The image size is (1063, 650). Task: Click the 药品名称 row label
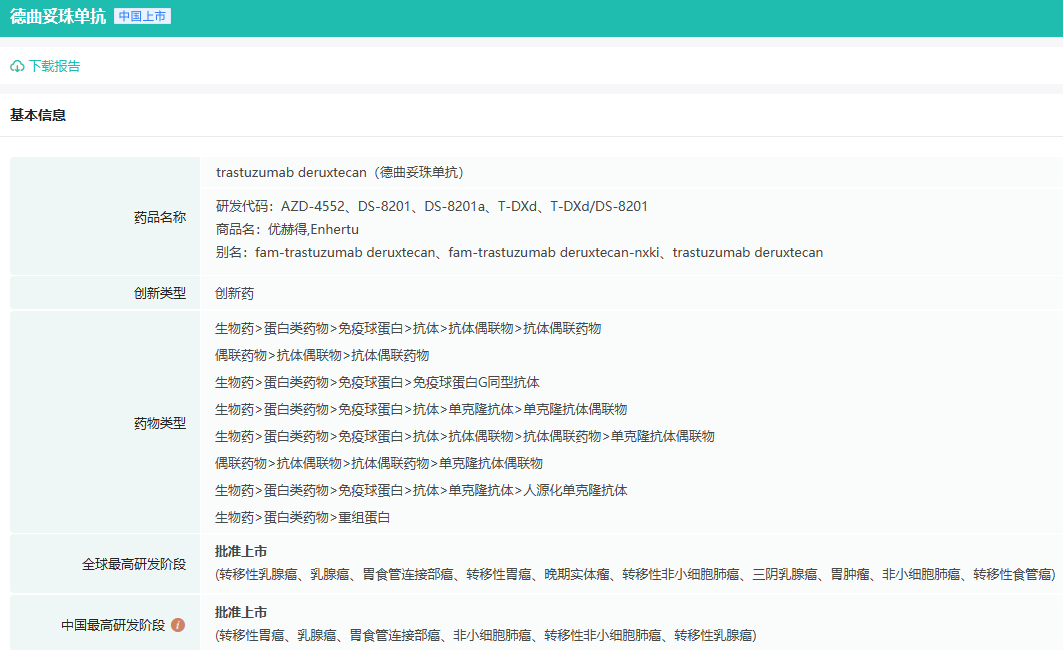[x=160, y=217]
